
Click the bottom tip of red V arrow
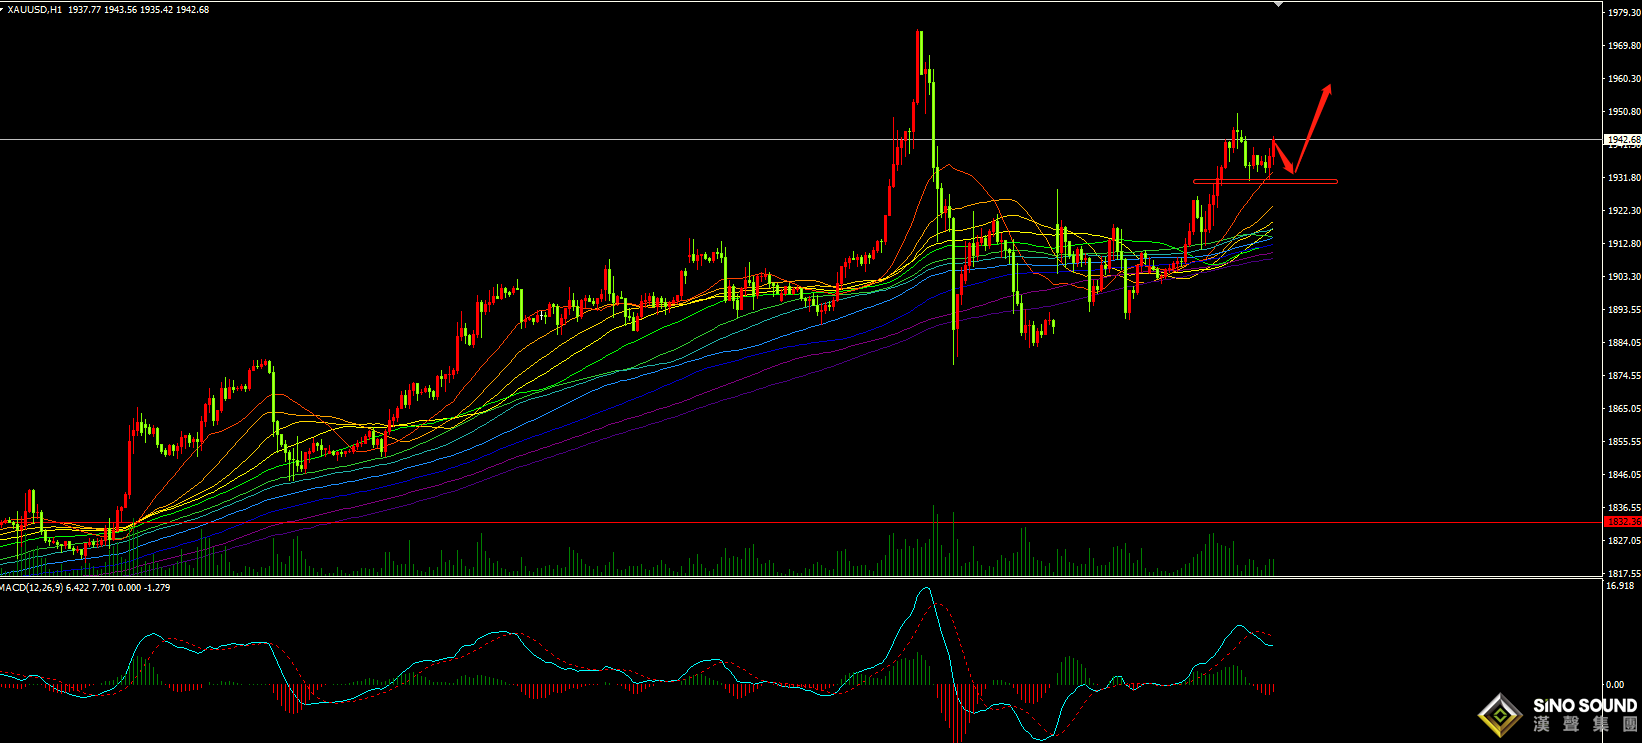tap(1293, 173)
